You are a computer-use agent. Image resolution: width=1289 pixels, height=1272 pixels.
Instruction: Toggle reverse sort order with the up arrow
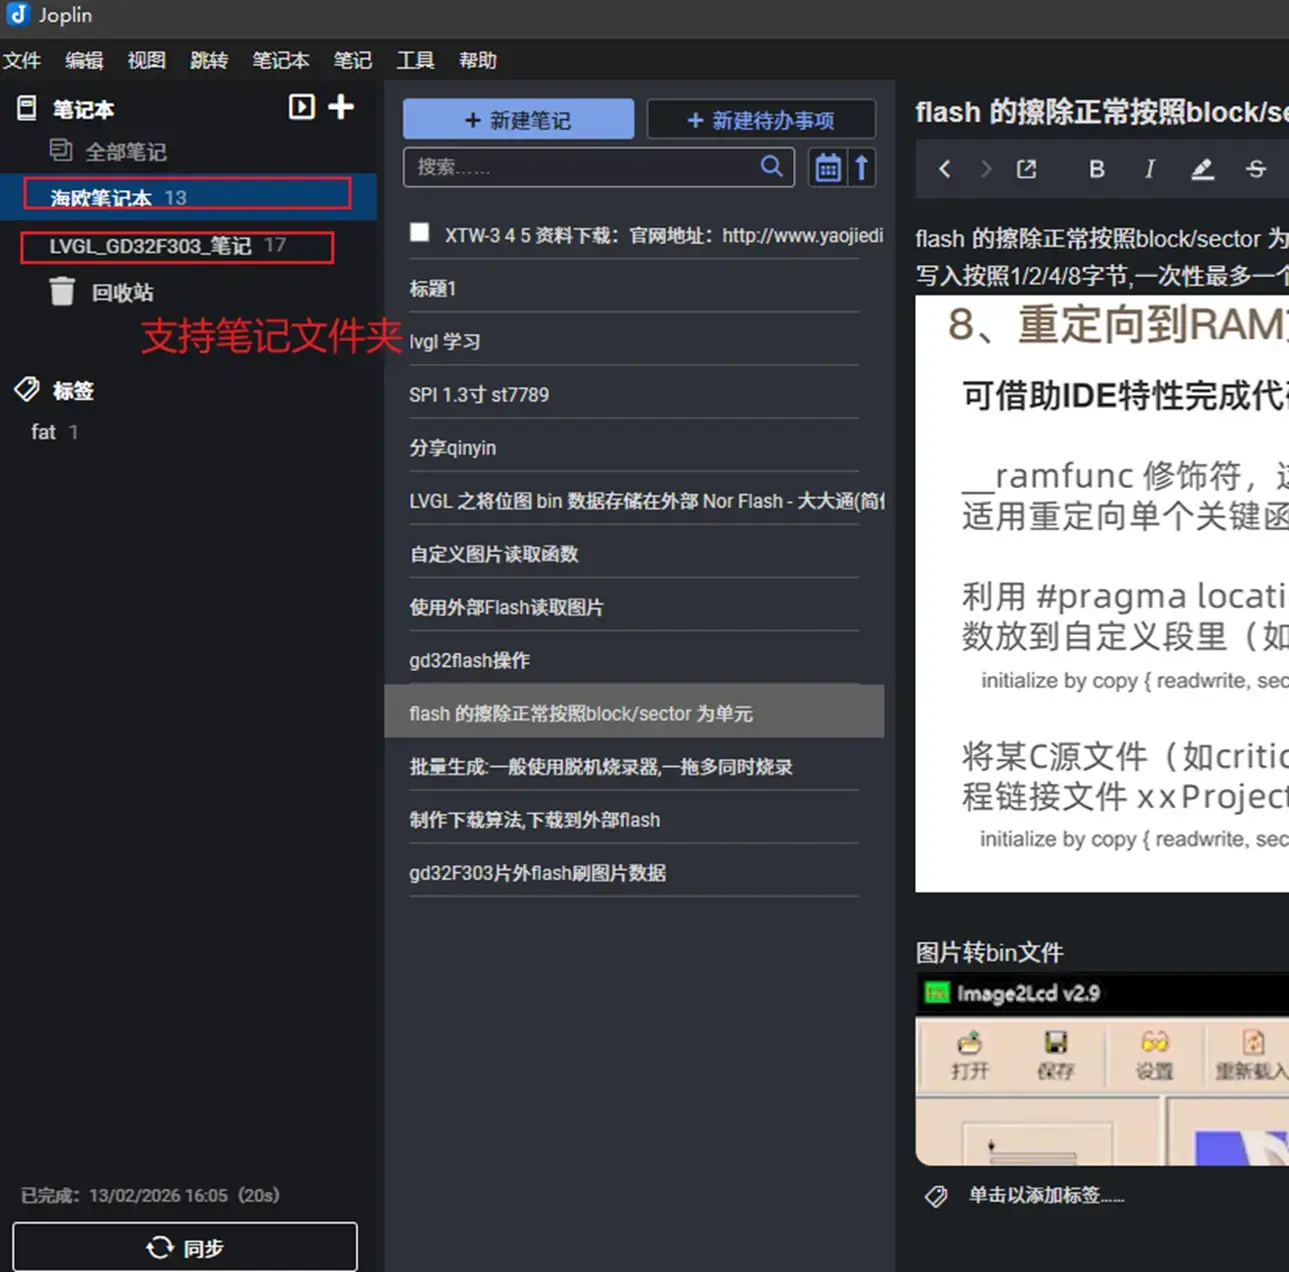(x=862, y=167)
